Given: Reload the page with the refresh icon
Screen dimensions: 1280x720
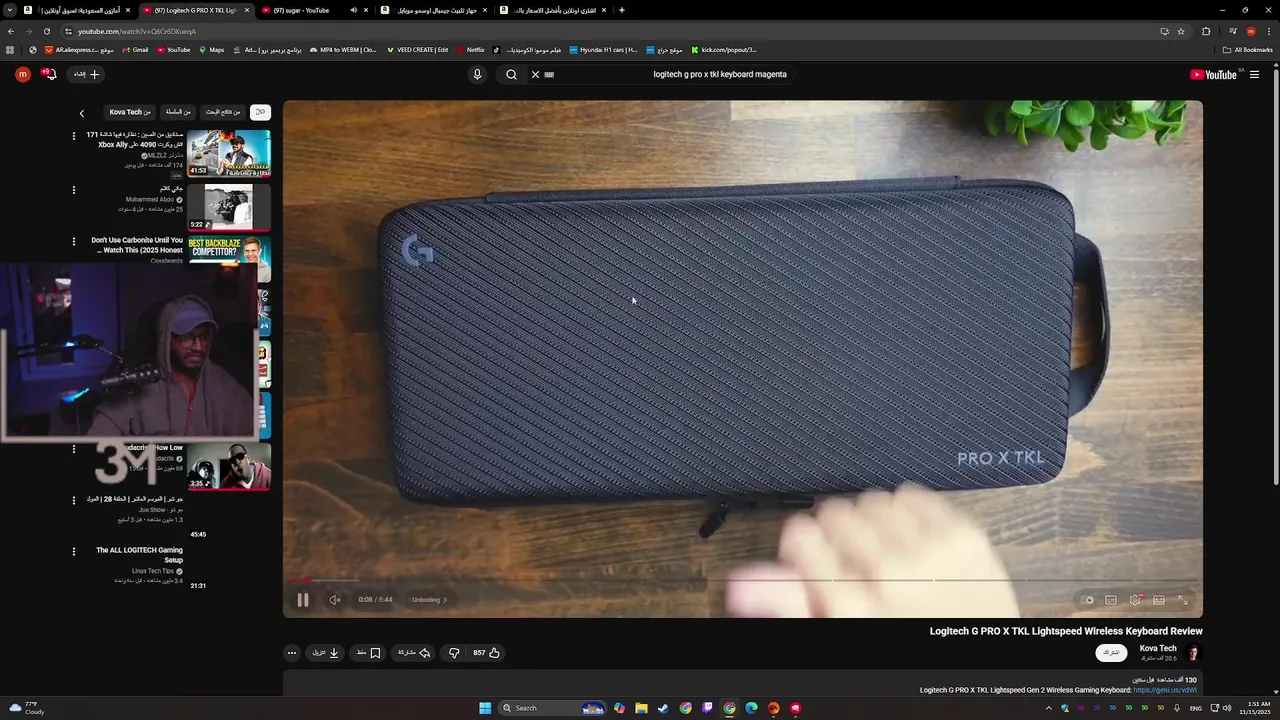Looking at the screenshot, I should pos(46,31).
